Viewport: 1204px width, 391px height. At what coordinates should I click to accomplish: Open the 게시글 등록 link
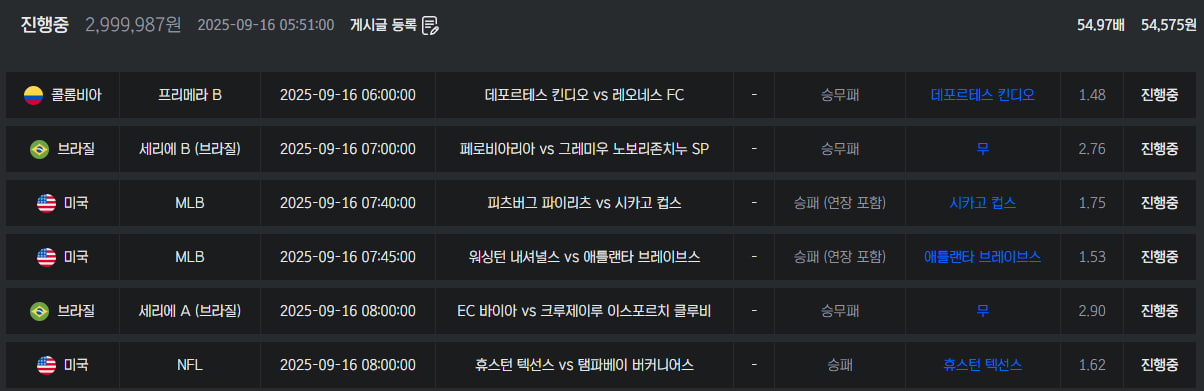pos(383,26)
